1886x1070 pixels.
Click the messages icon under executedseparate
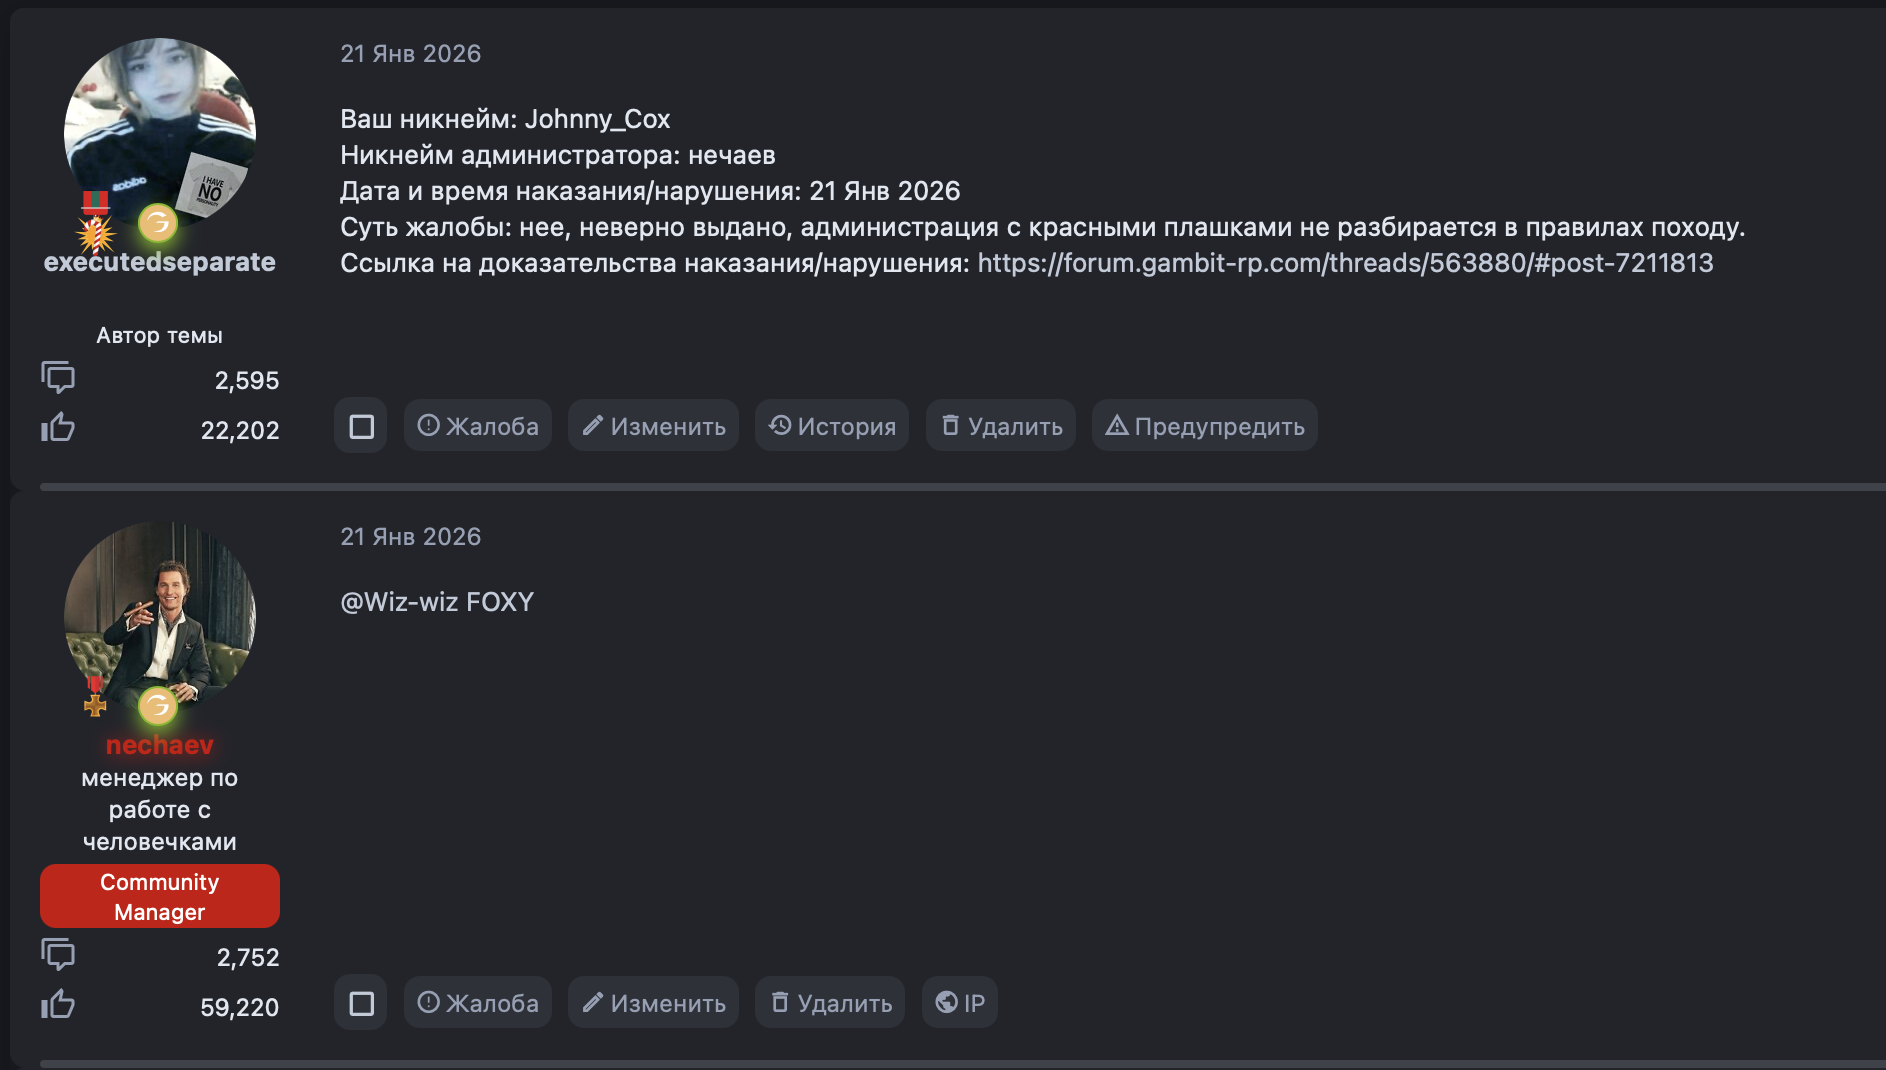(58, 378)
